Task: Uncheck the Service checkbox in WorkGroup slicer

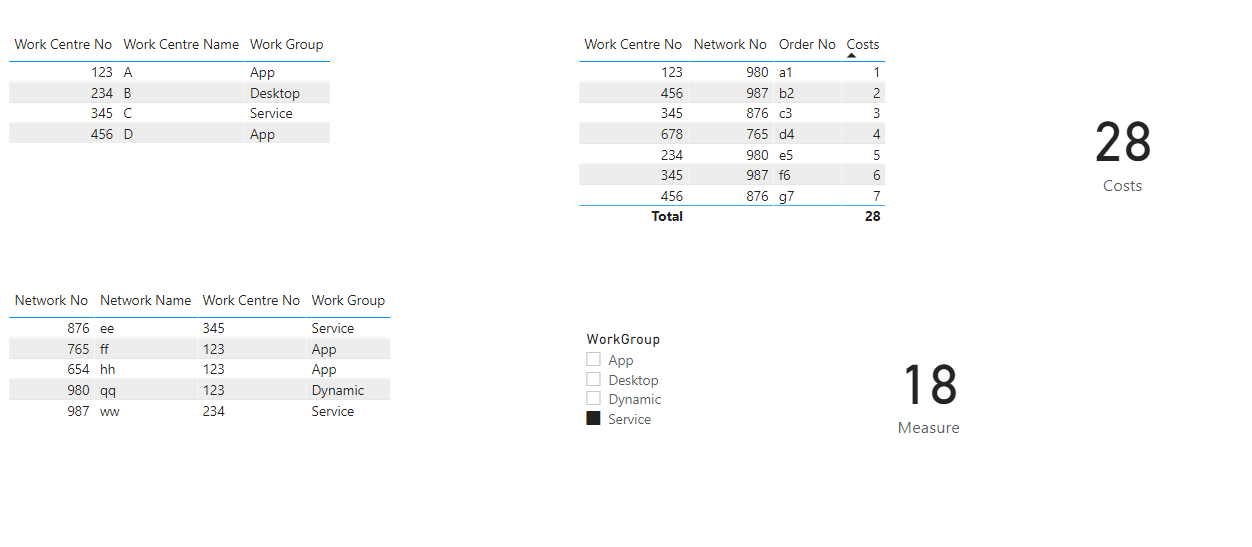Action: [593, 419]
